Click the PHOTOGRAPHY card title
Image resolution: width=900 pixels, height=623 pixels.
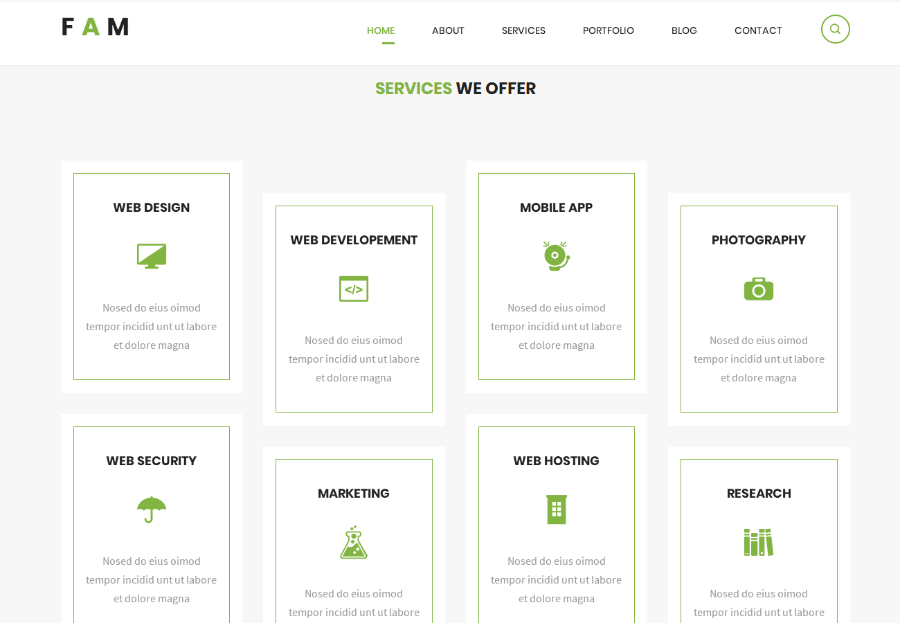pyautogui.click(x=758, y=240)
